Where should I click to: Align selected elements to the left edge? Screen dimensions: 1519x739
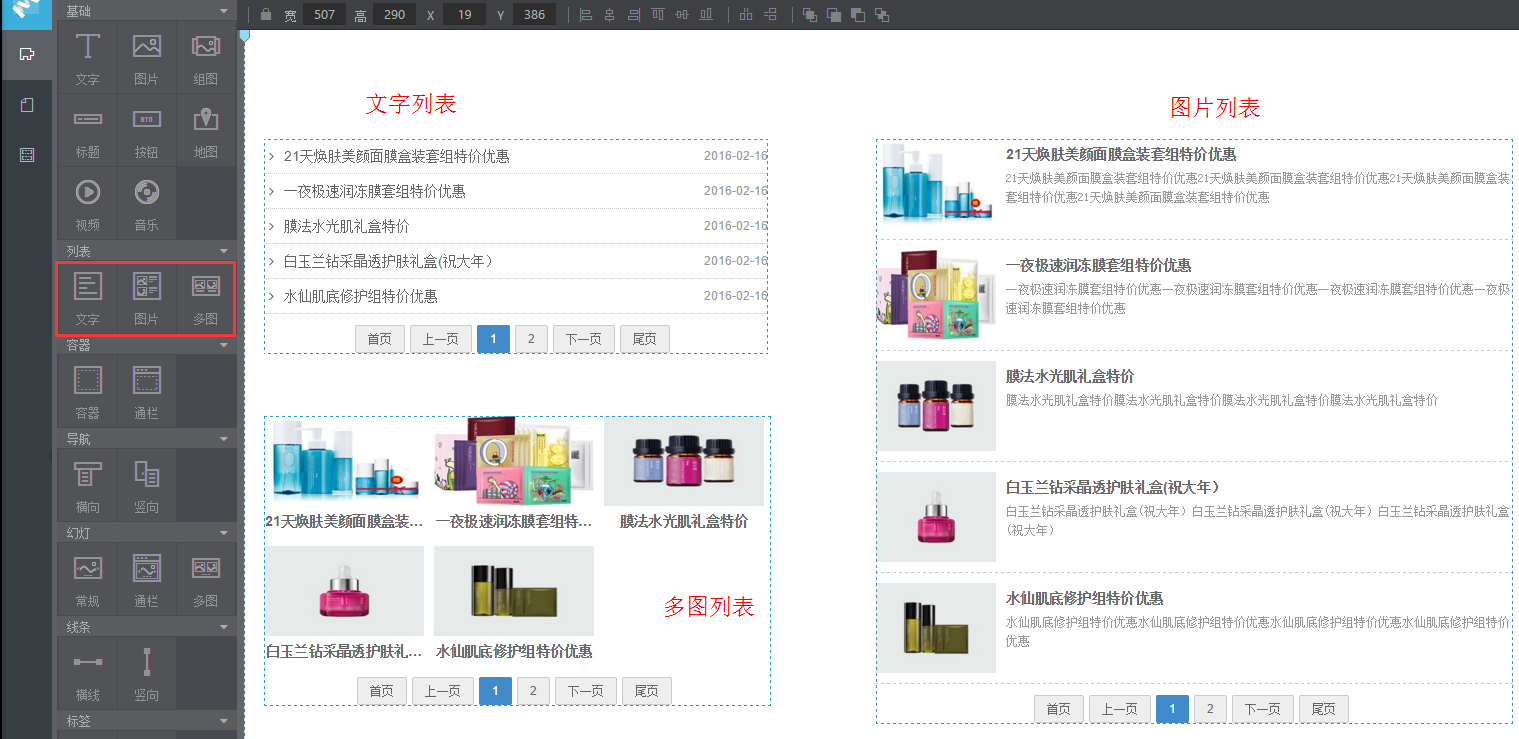tap(586, 15)
